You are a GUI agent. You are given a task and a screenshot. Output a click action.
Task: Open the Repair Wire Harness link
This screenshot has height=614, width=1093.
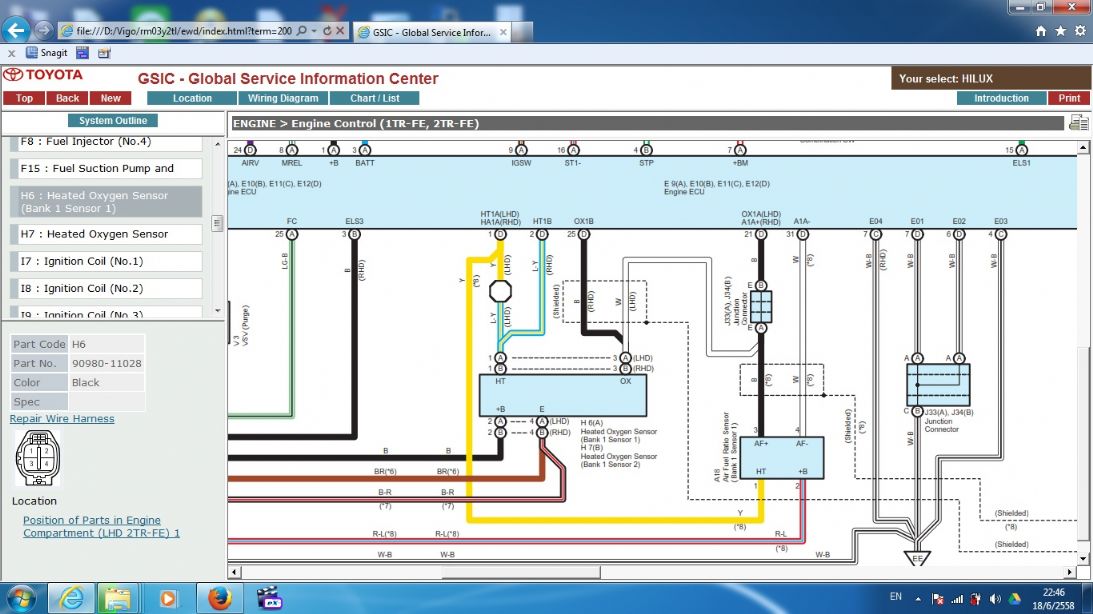tap(62, 419)
